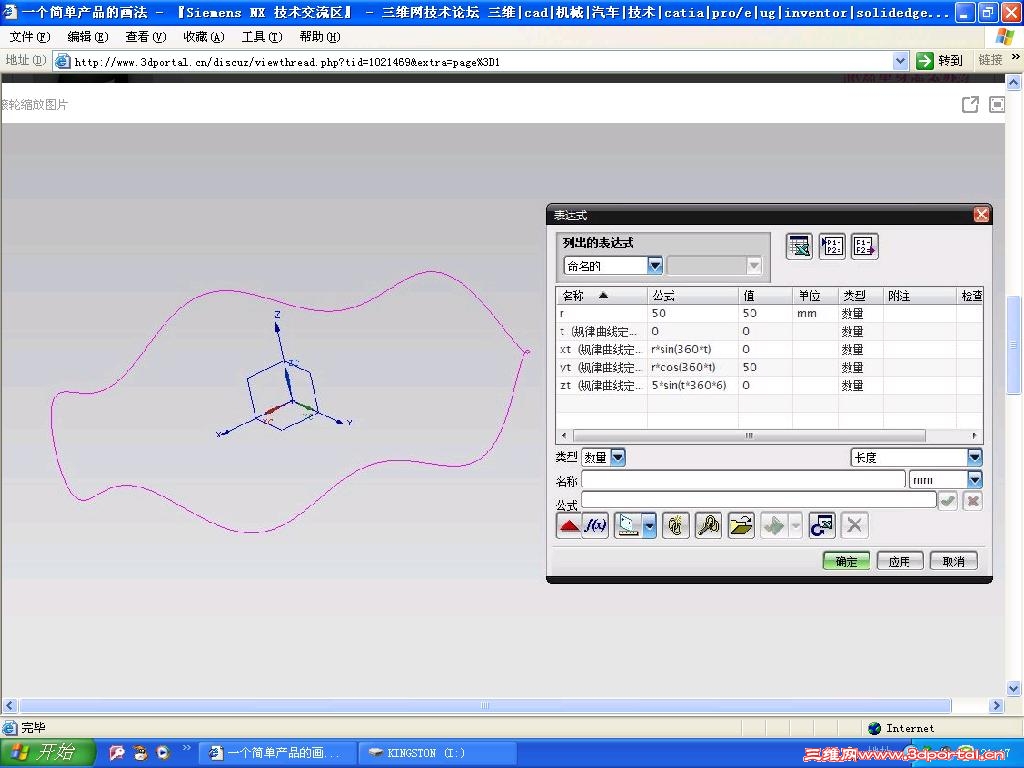Click the 值 column header
The height and width of the screenshot is (768, 1024).
[x=765, y=296]
